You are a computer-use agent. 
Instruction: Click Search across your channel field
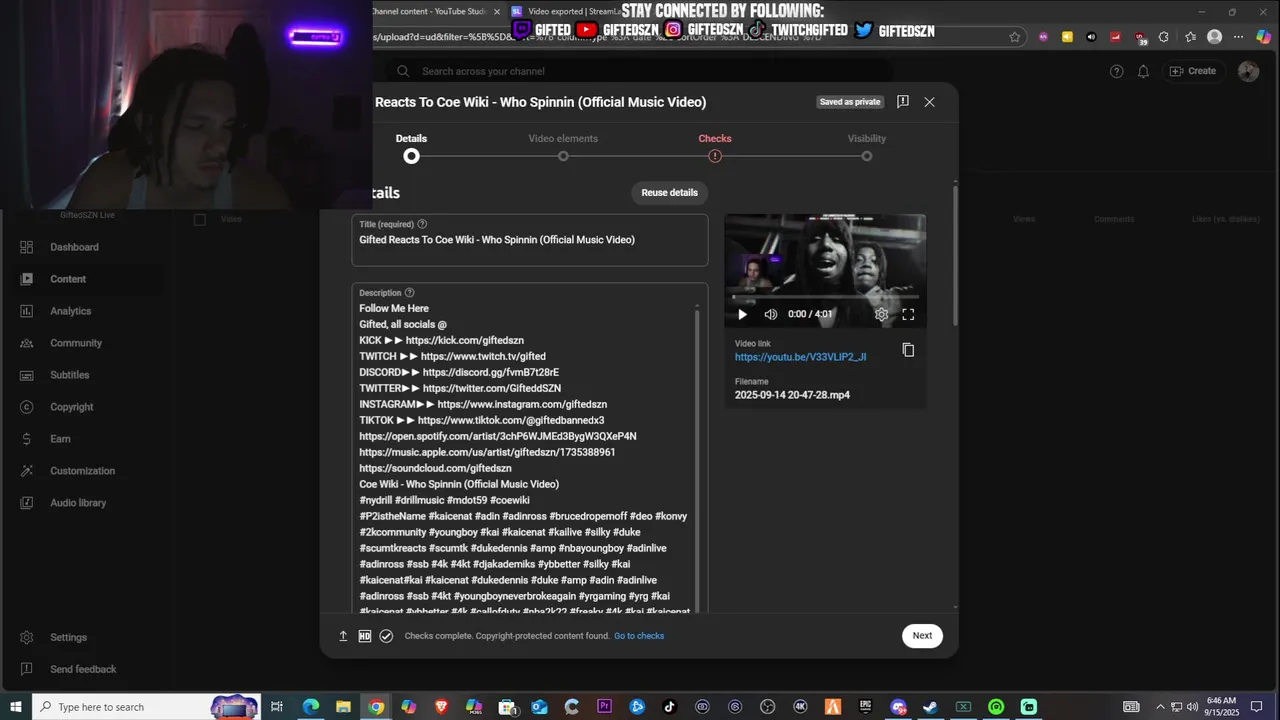640,71
